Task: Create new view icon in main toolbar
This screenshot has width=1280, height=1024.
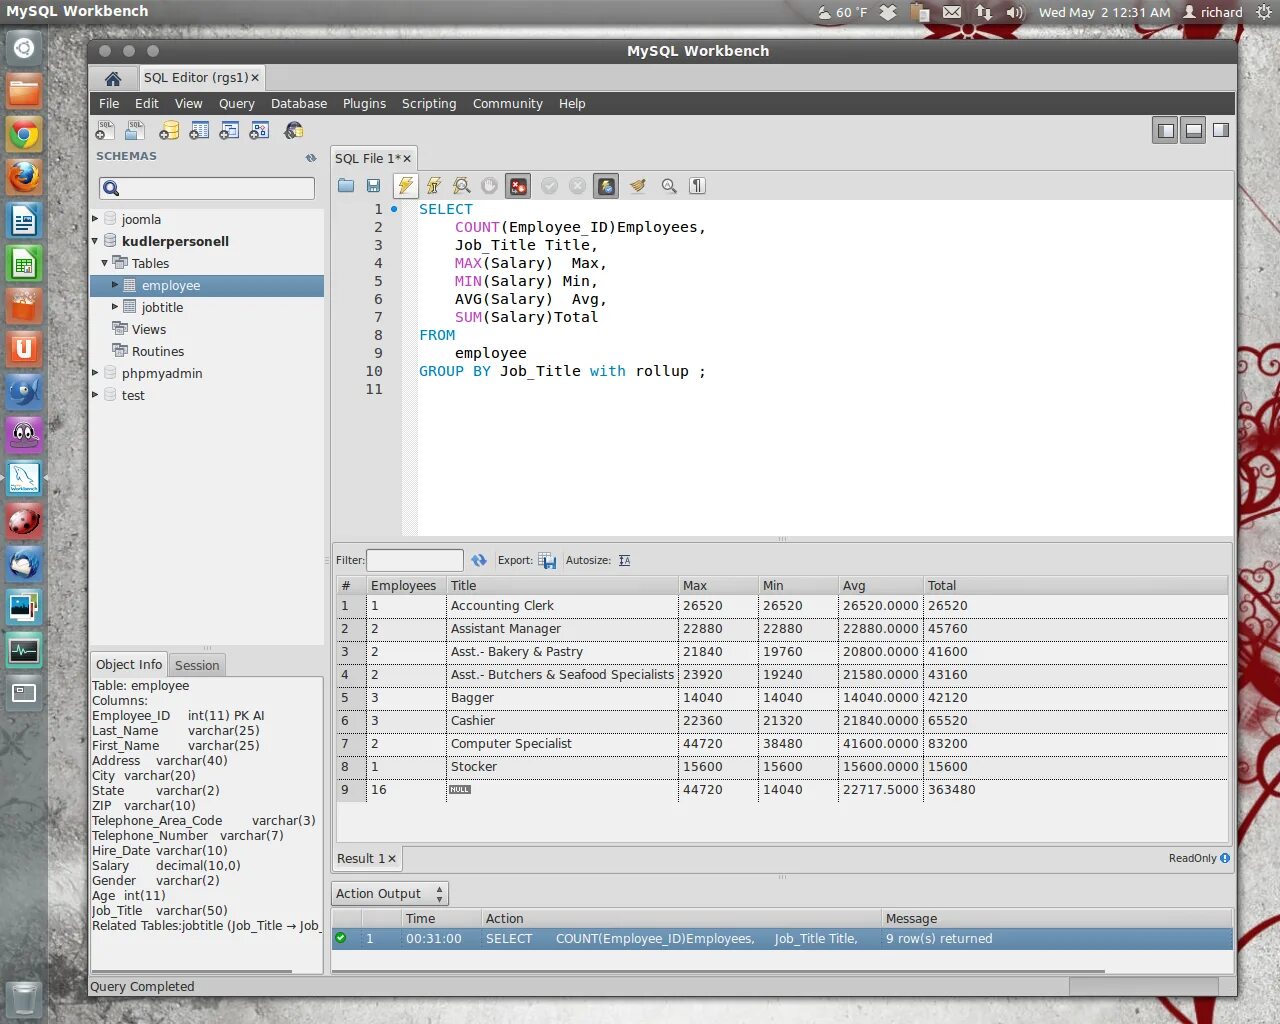Action: tap(229, 130)
